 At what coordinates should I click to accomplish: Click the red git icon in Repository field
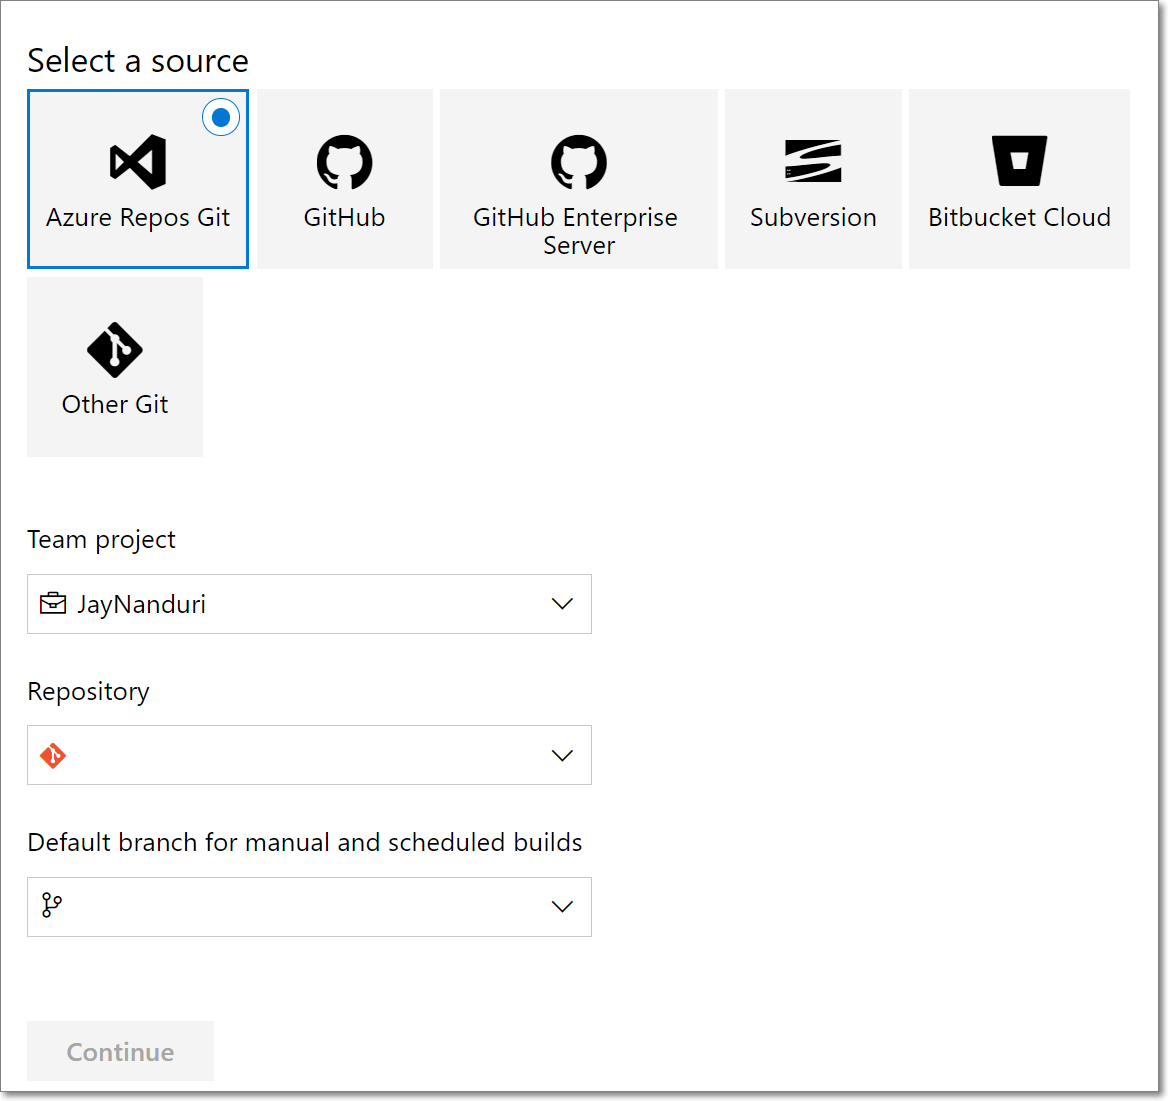[x=53, y=755]
